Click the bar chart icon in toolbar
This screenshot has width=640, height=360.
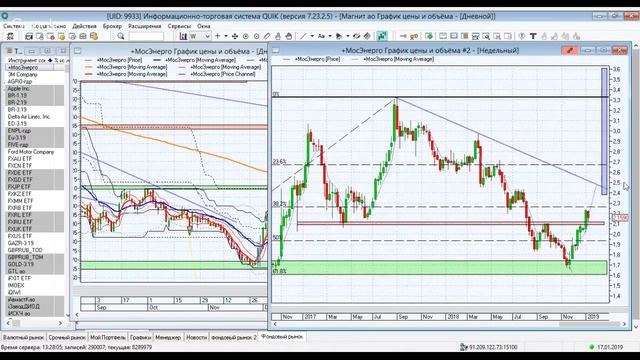pos(183,36)
